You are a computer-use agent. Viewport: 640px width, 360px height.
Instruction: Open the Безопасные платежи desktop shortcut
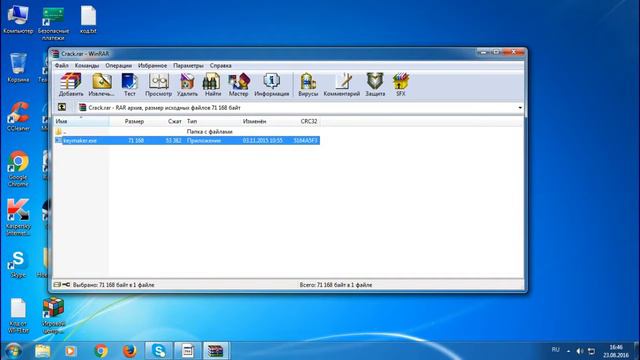pyautogui.click(x=53, y=23)
